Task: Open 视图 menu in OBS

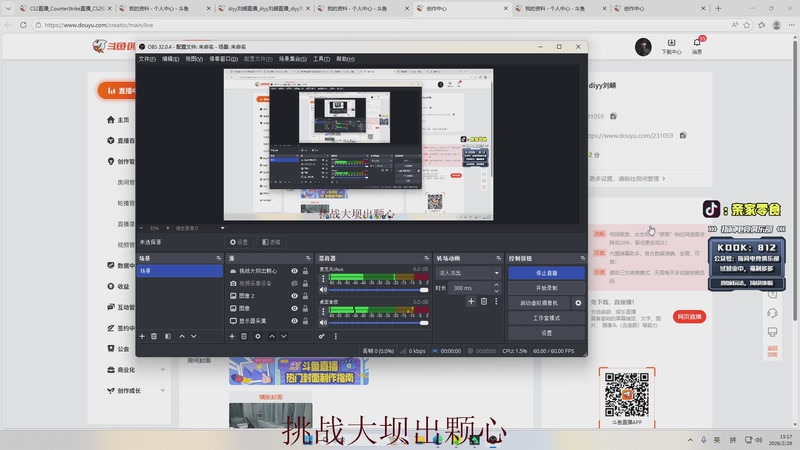Action: click(194, 59)
